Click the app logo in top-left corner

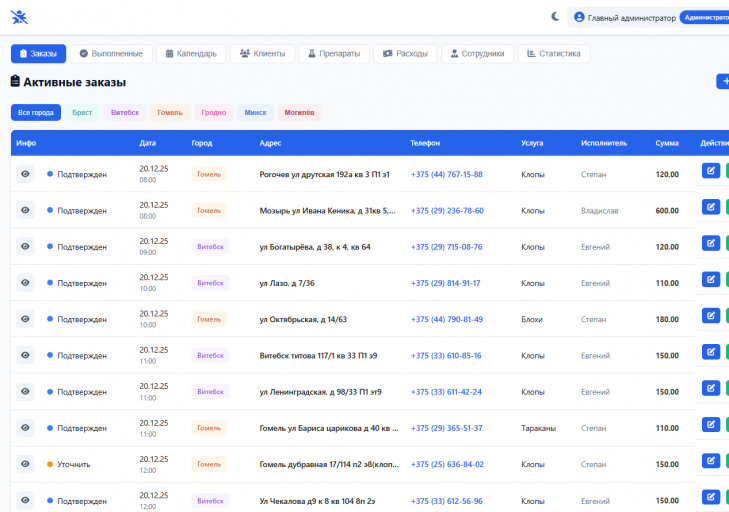tap(19, 17)
